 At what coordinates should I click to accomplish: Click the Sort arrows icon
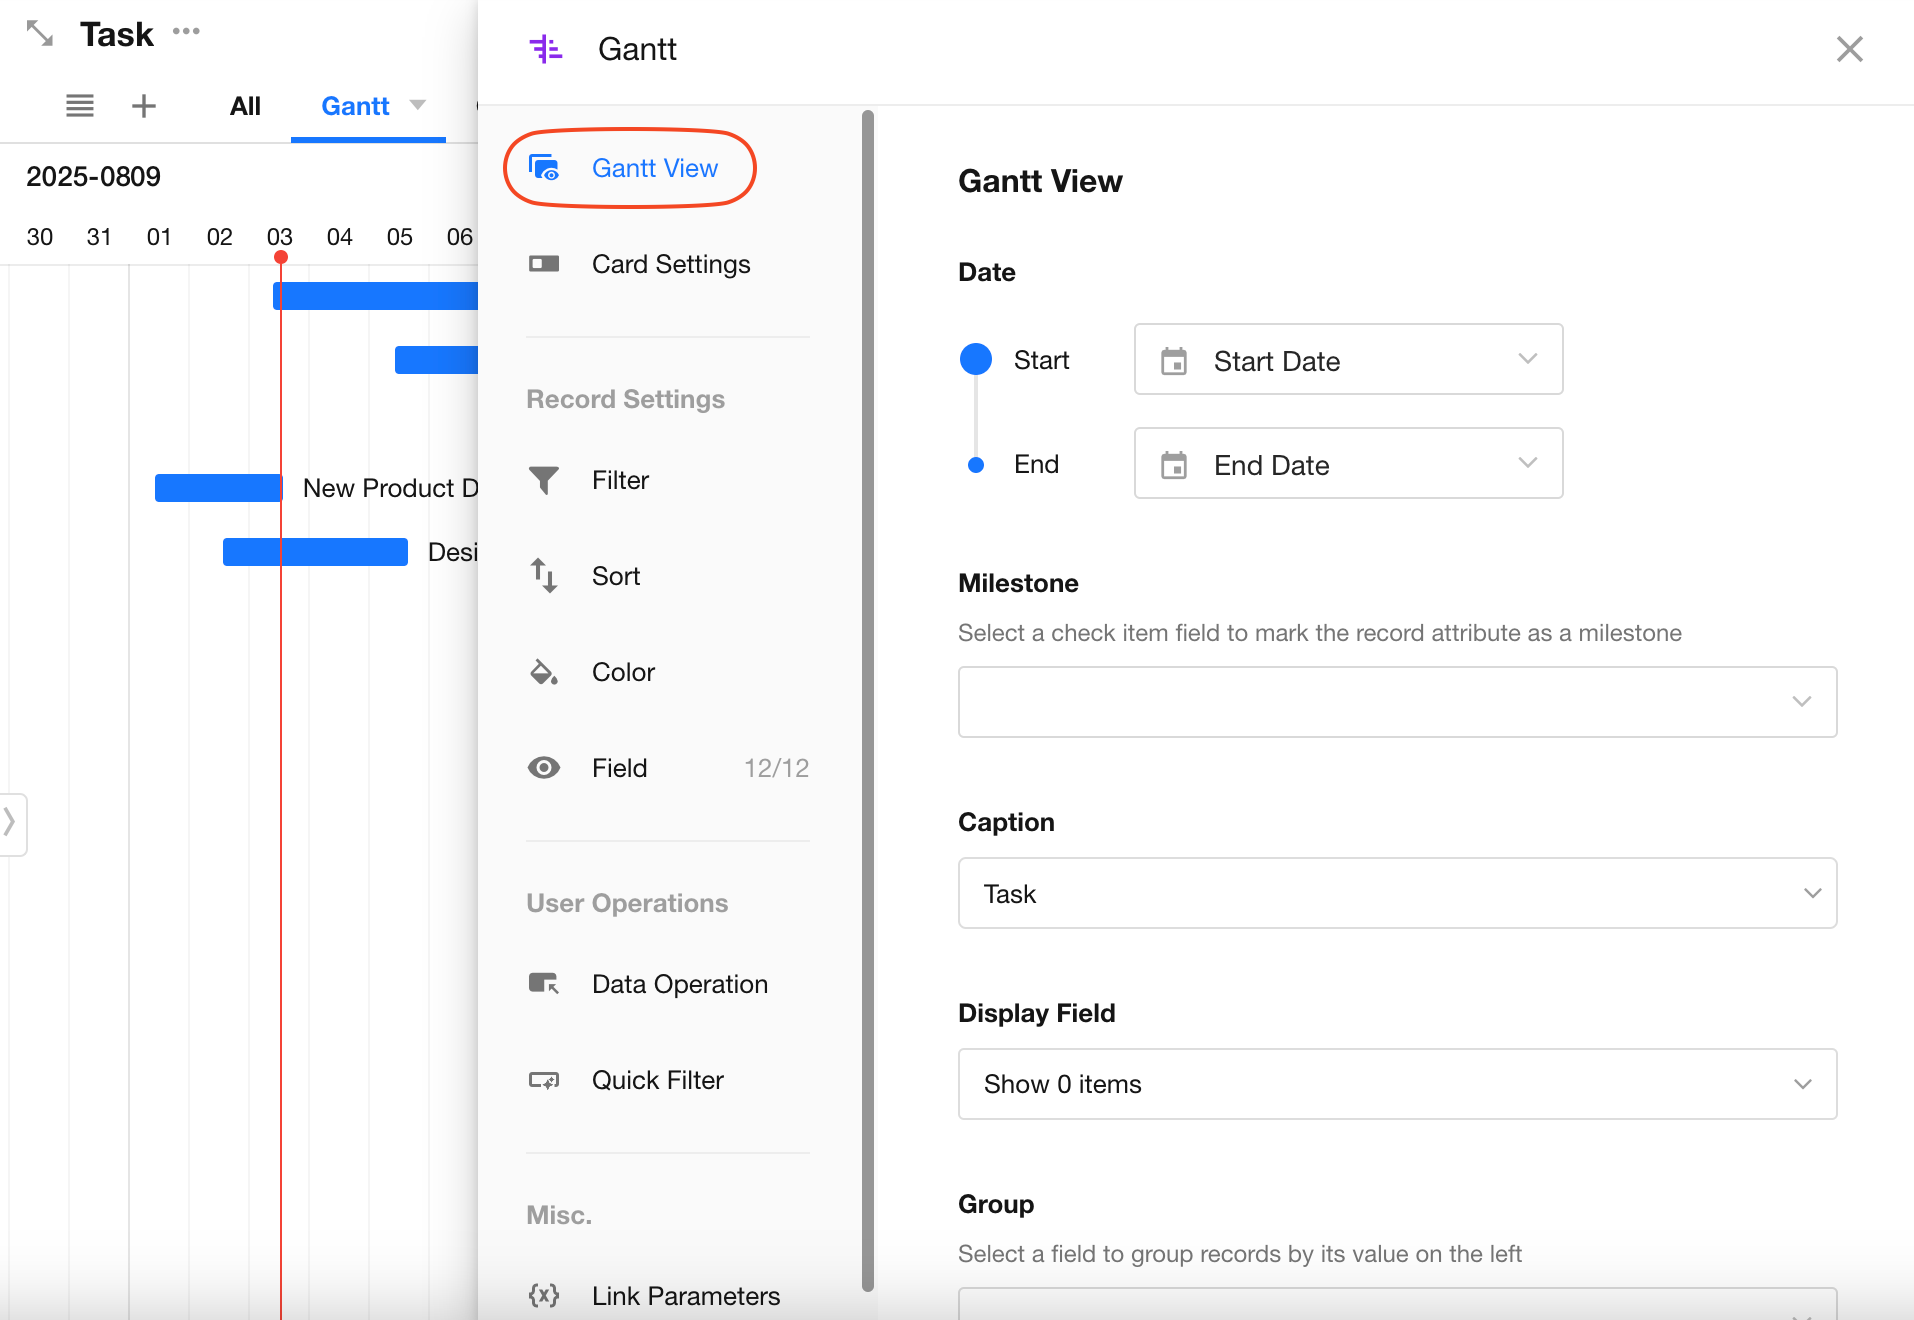(544, 576)
